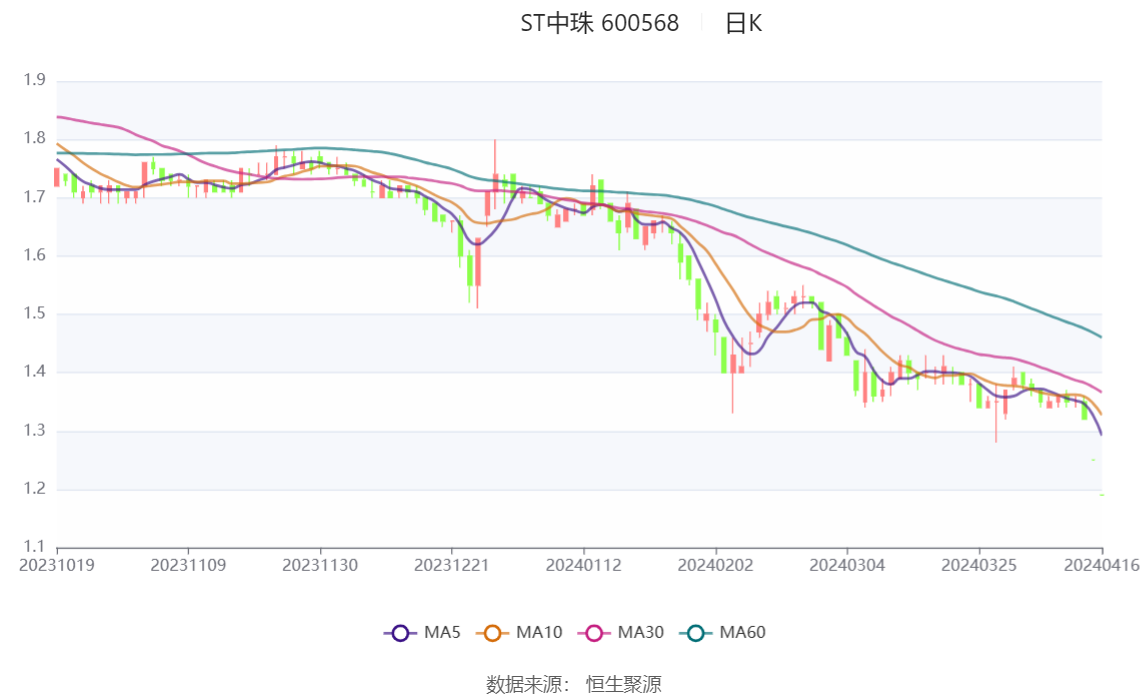Click the 20231109 date axis label
The width and height of the screenshot is (1148, 699).
188,566
